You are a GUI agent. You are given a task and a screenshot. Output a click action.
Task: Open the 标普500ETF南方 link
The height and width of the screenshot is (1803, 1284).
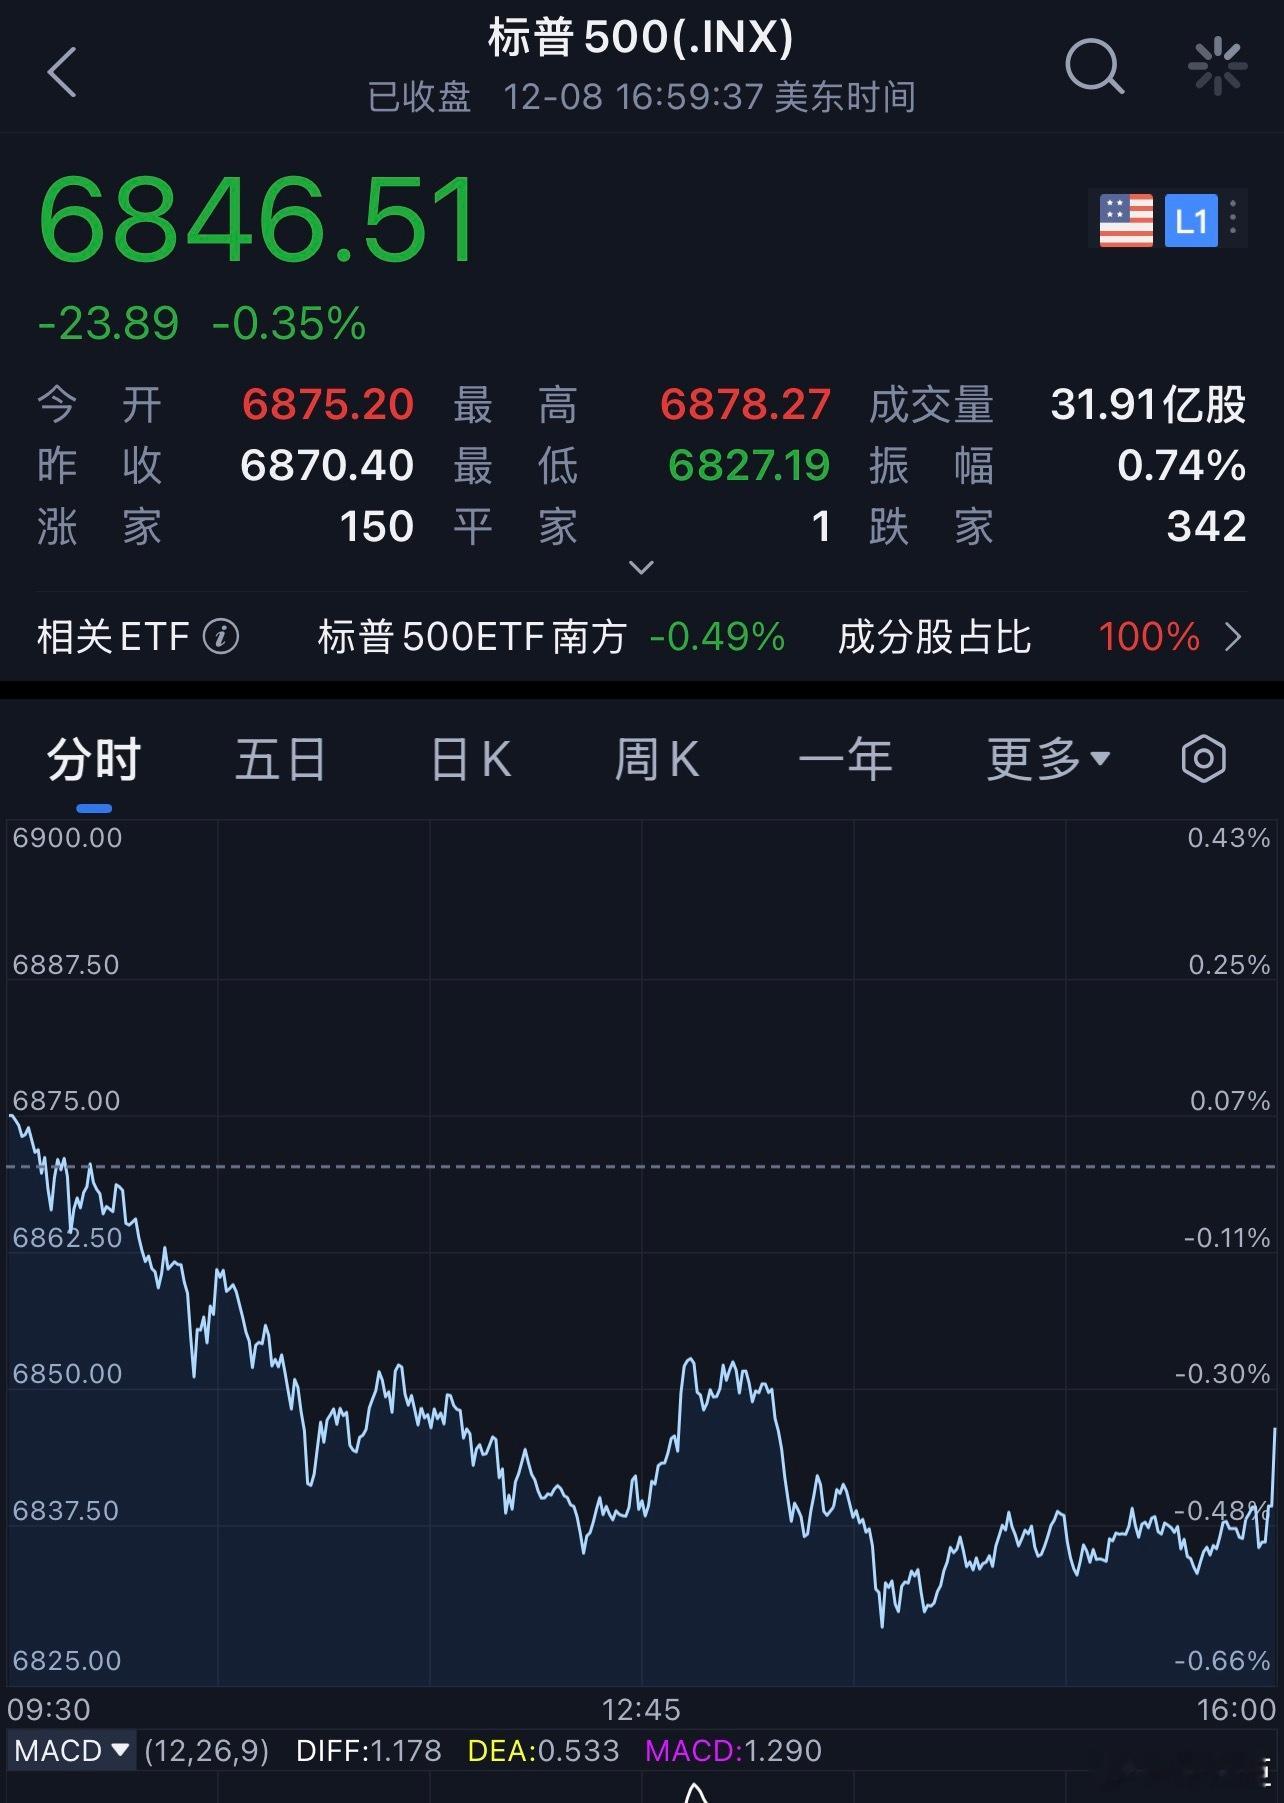(x=472, y=637)
